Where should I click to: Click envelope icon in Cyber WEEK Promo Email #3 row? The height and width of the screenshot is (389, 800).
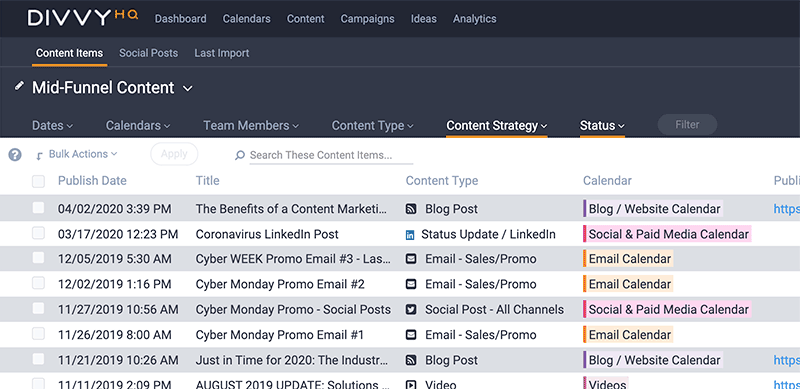click(x=411, y=259)
